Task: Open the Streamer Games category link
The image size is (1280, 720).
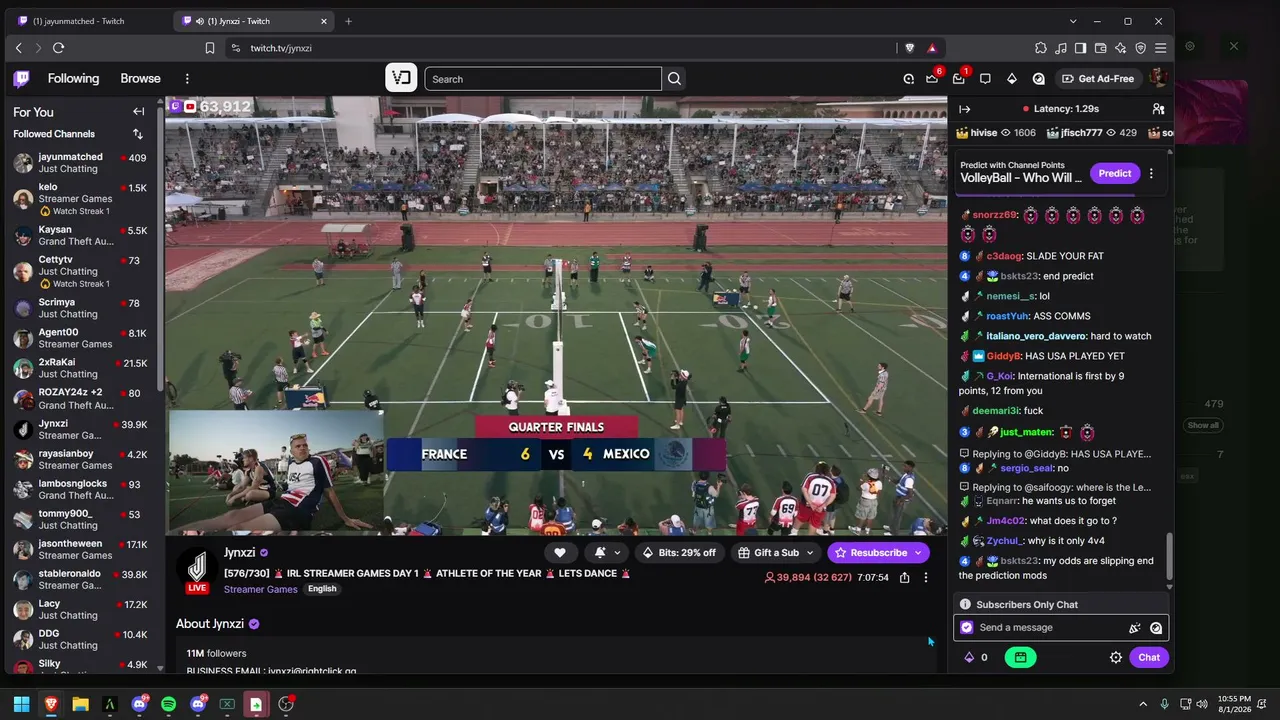Action: pyautogui.click(x=261, y=589)
